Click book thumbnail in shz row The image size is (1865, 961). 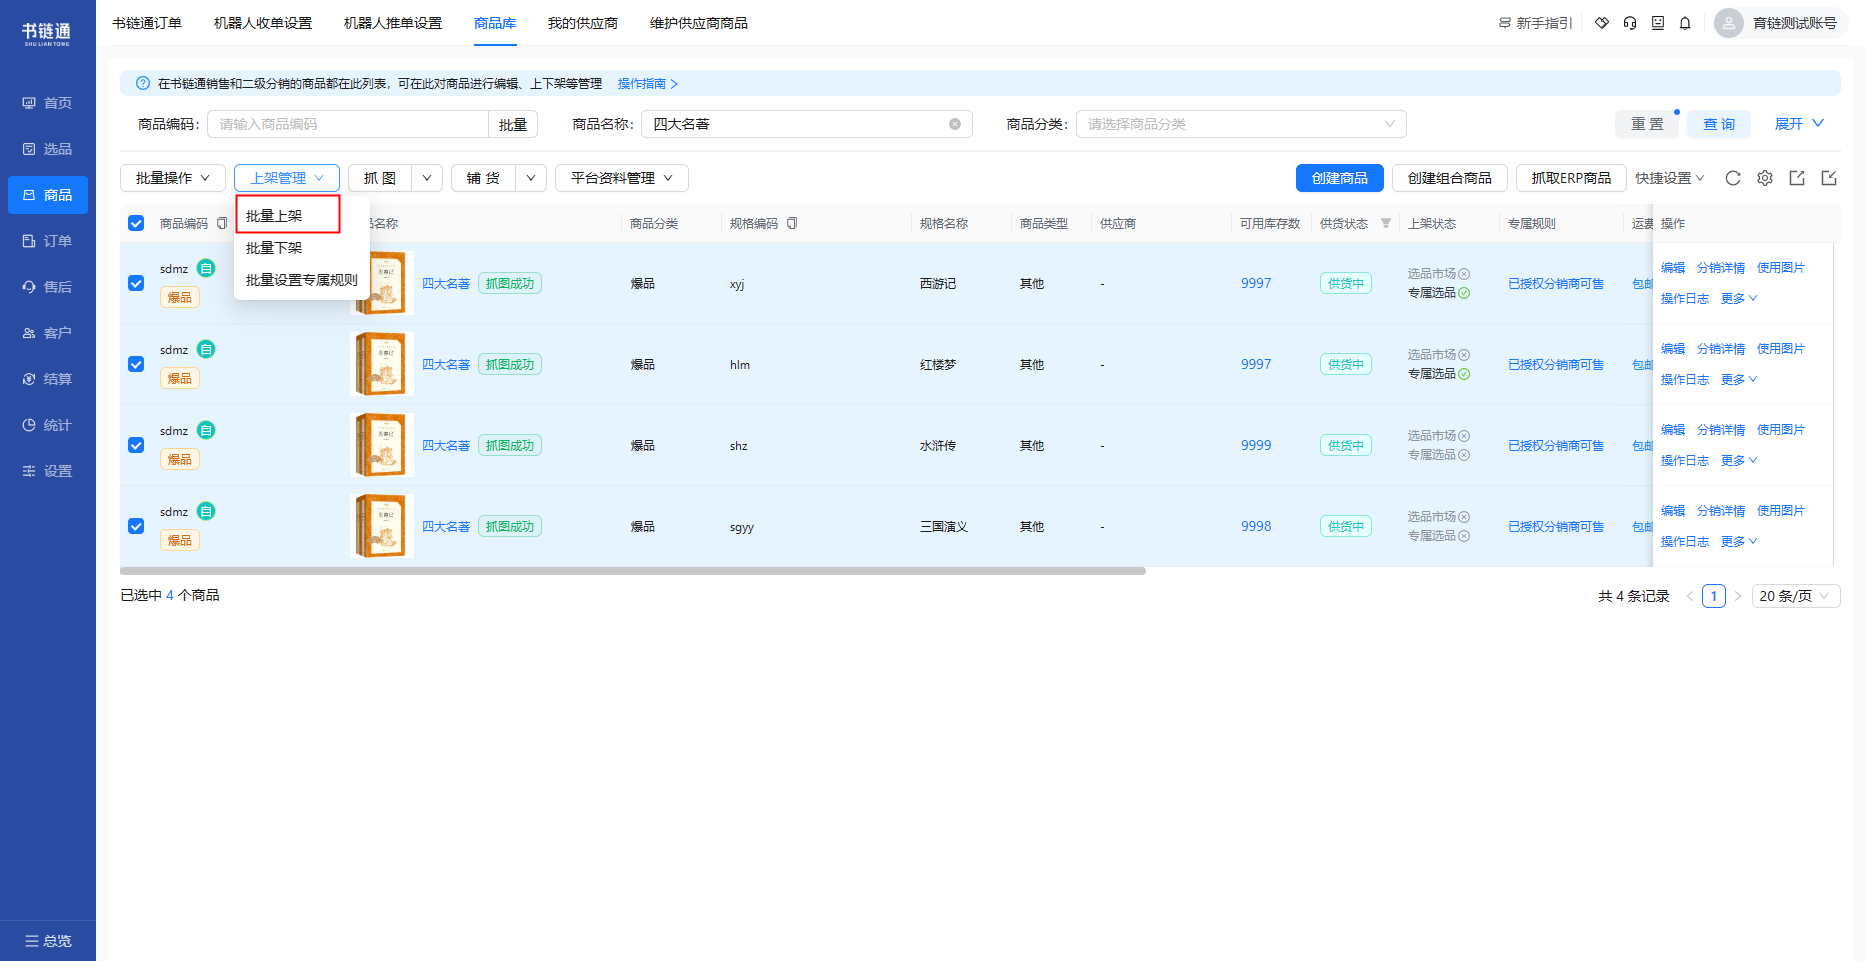click(x=382, y=445)
